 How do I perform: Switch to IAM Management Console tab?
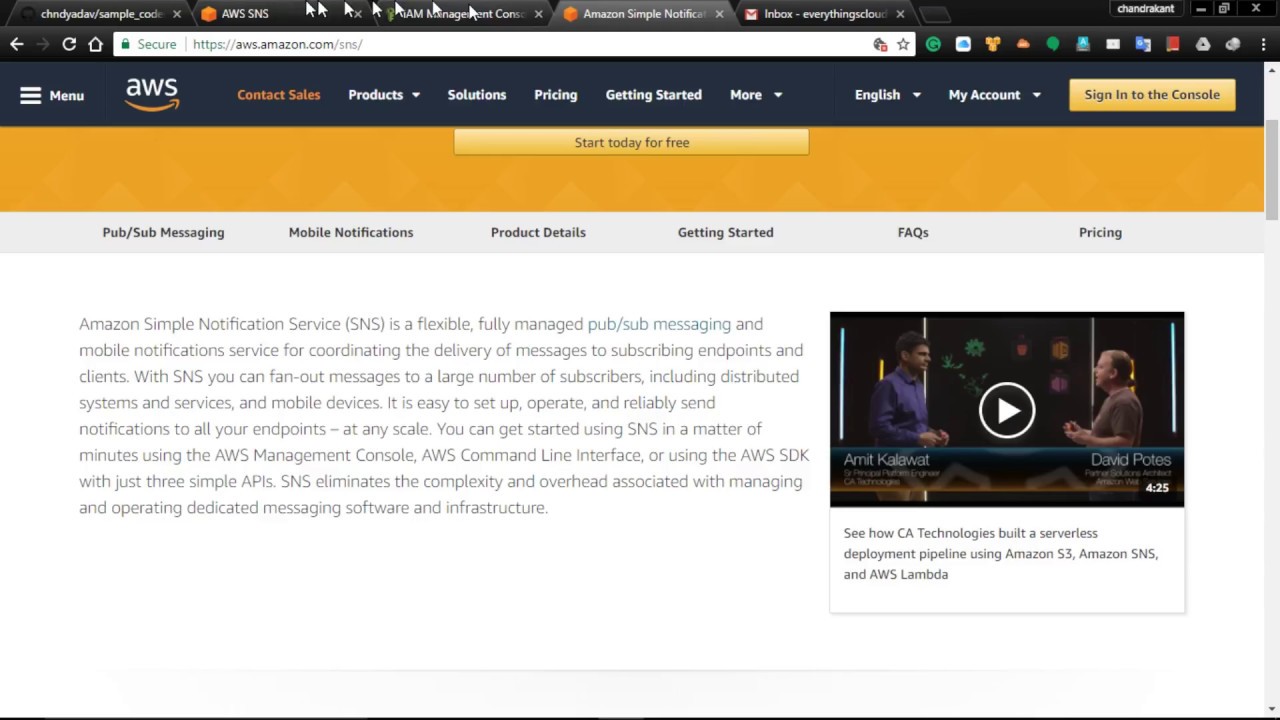460,14
